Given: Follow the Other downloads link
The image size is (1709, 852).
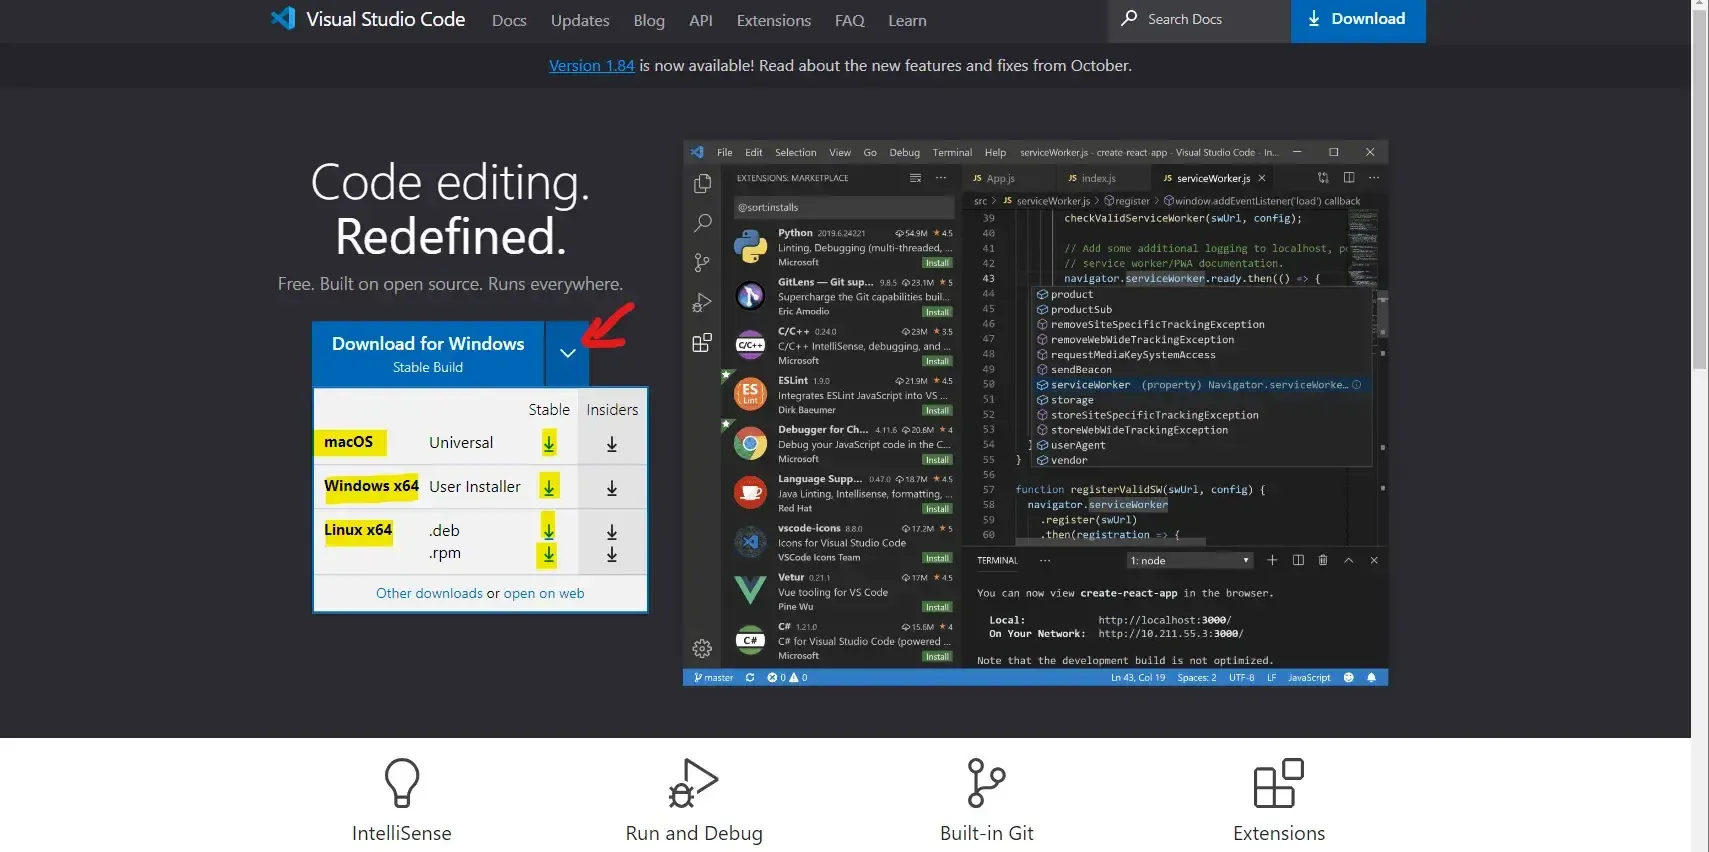Looking at the screenshot, I should click(429, 593).
